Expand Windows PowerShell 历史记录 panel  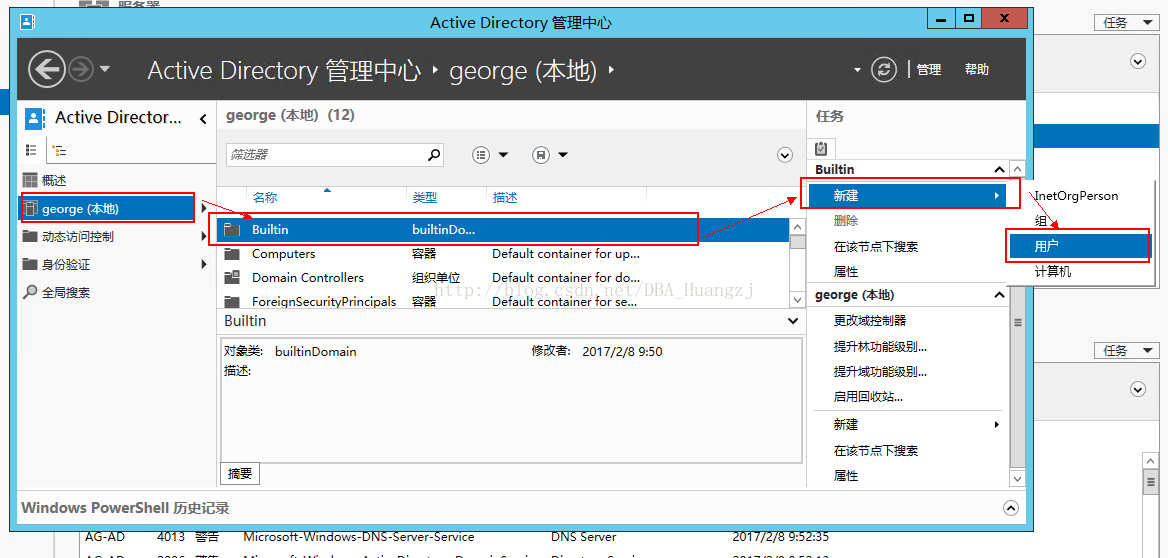(x=1011, y=508)
